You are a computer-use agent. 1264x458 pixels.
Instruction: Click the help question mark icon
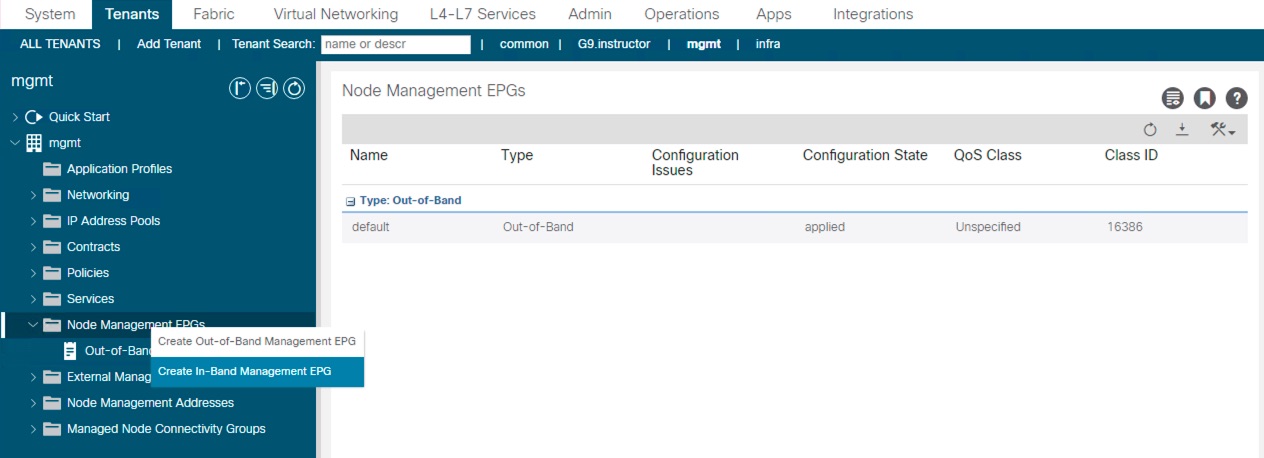1237,98
